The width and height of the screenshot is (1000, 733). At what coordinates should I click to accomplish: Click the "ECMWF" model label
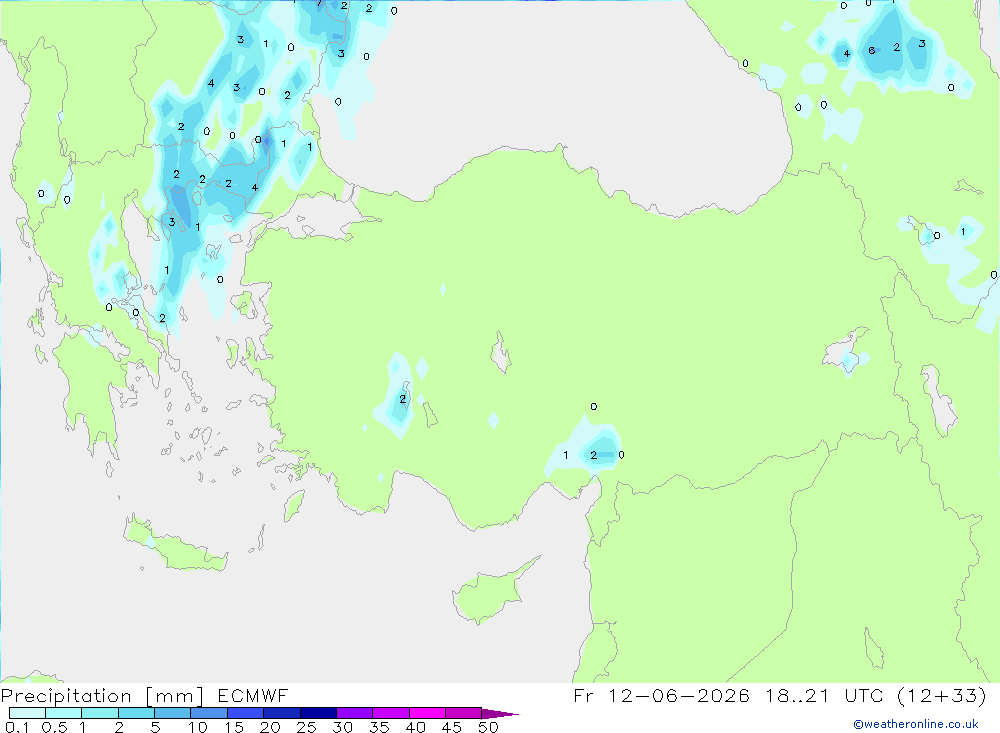pyautogui.click(x=253, y=695)
